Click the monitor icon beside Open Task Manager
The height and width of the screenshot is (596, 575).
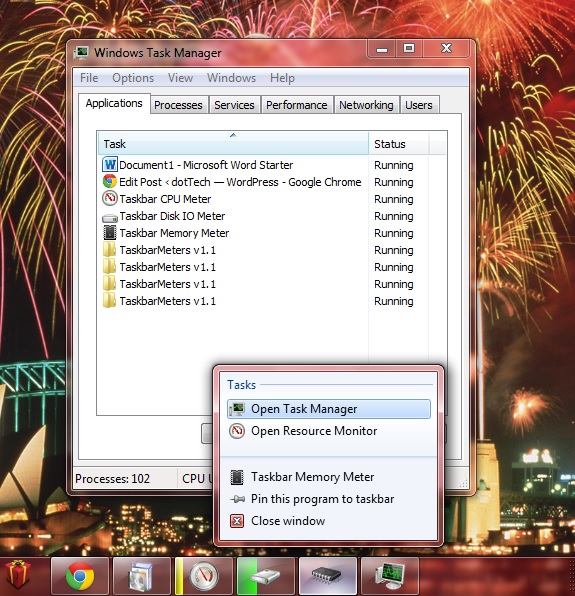pos(237,409)
